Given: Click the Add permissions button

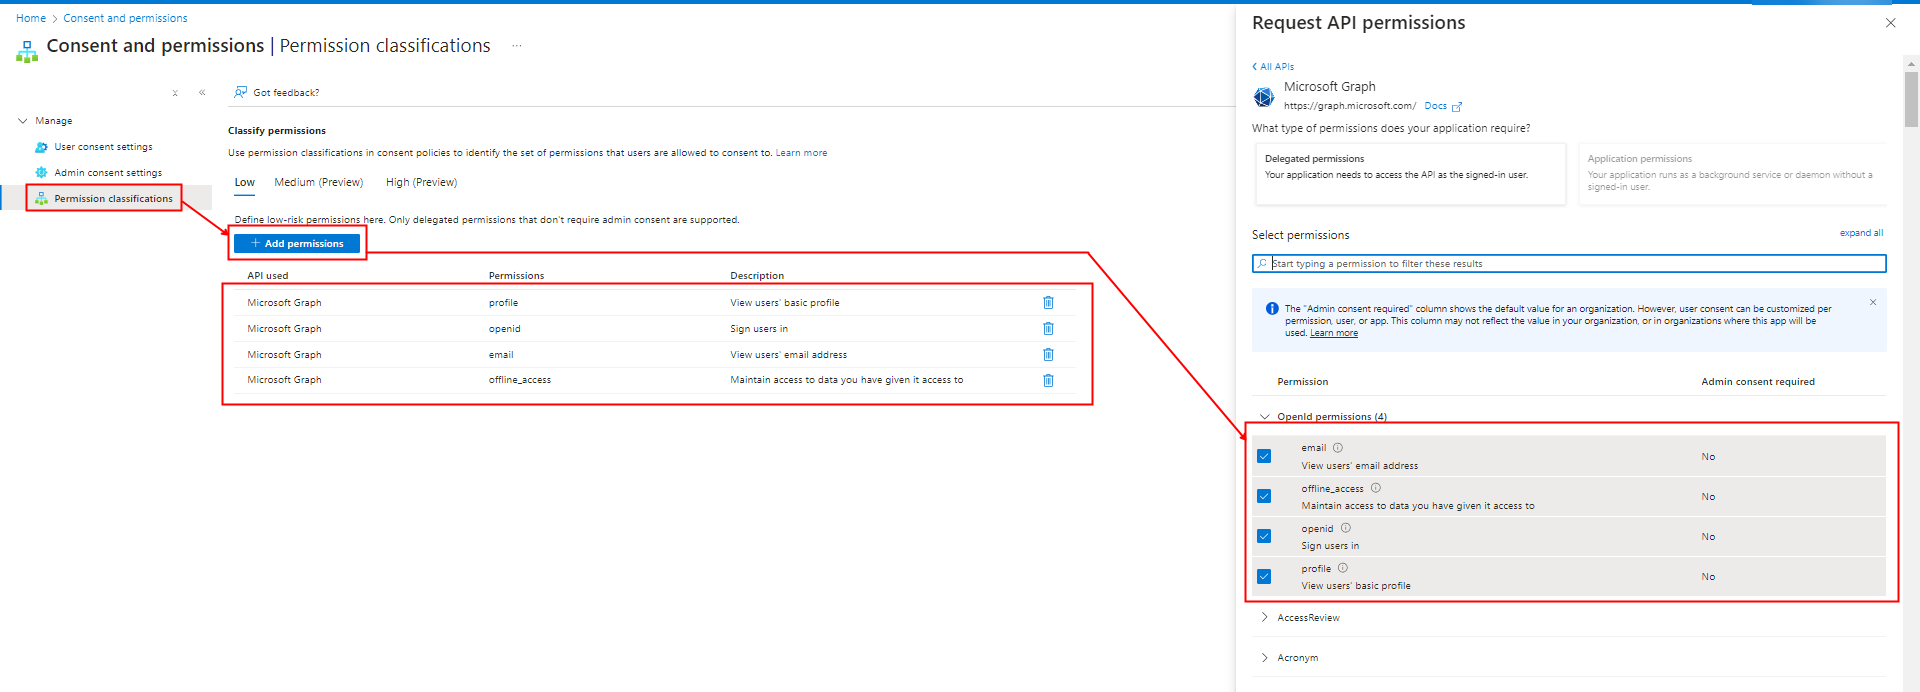Looking at the screenshot, I should point(297,244).
